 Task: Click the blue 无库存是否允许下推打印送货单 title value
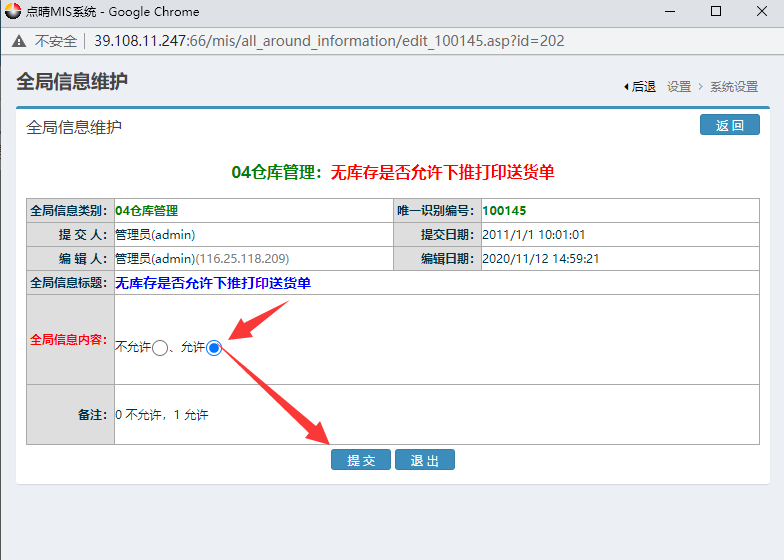[x=213, y=283]
